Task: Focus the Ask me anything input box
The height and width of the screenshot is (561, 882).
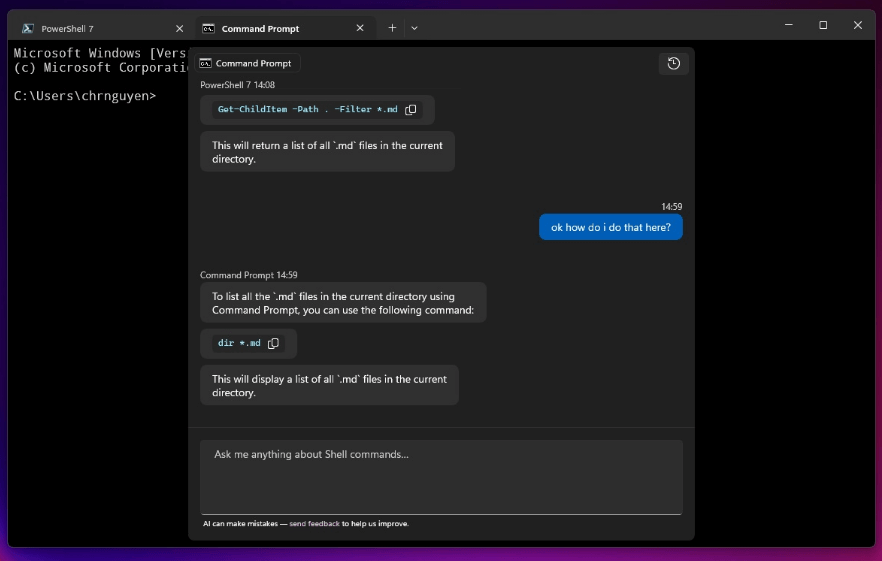Action: point(441,476)
